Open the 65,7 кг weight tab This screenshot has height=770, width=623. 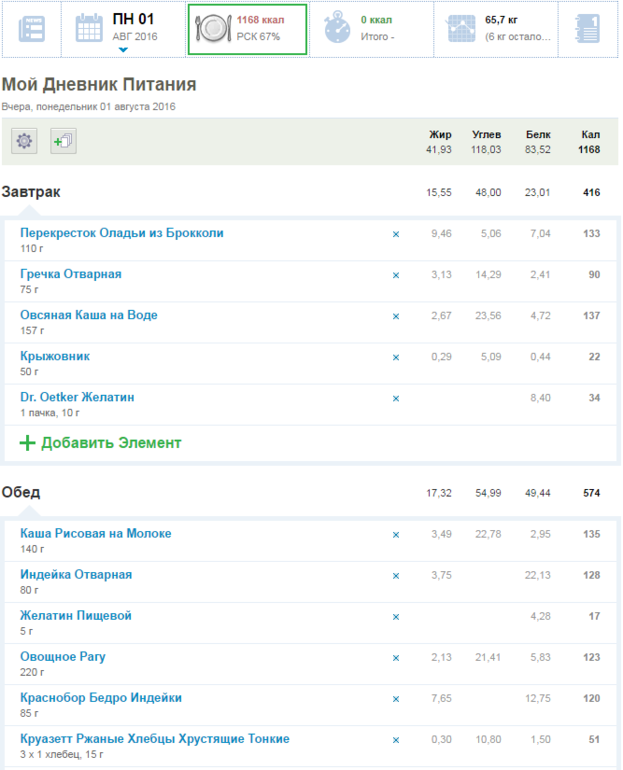(497, 29)
